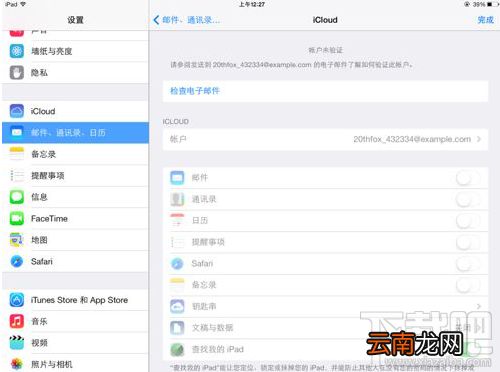Select 备忘录 (Notes) in settings sidebar
The width and height of the screenshot is (500, 372).
pyautogui.click(x=75, y=154)
